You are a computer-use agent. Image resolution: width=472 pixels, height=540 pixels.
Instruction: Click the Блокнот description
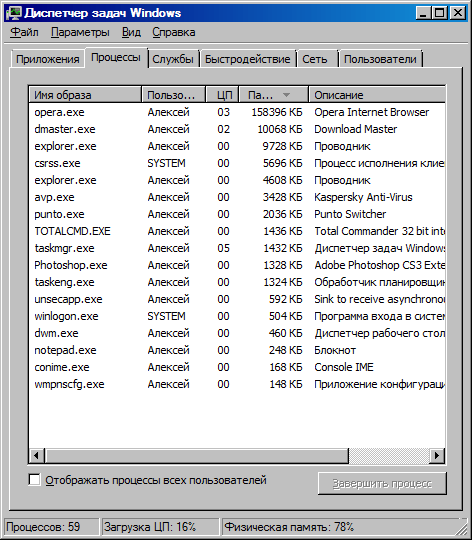335,350
